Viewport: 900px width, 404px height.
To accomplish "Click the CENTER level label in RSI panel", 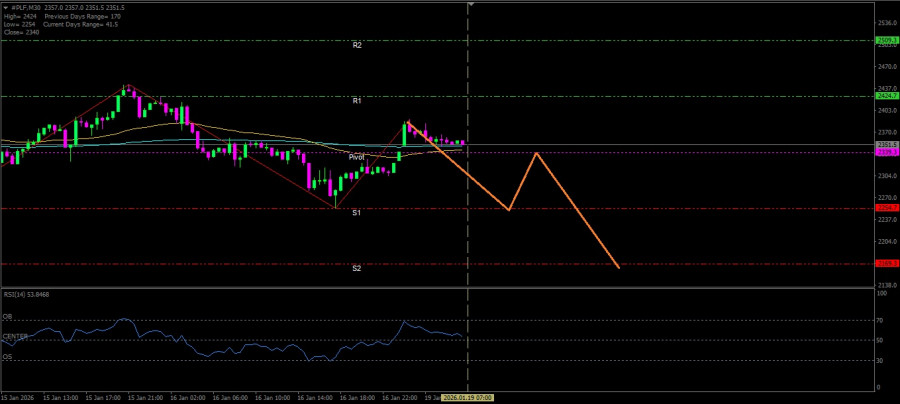I will click(x=14, y=336).
